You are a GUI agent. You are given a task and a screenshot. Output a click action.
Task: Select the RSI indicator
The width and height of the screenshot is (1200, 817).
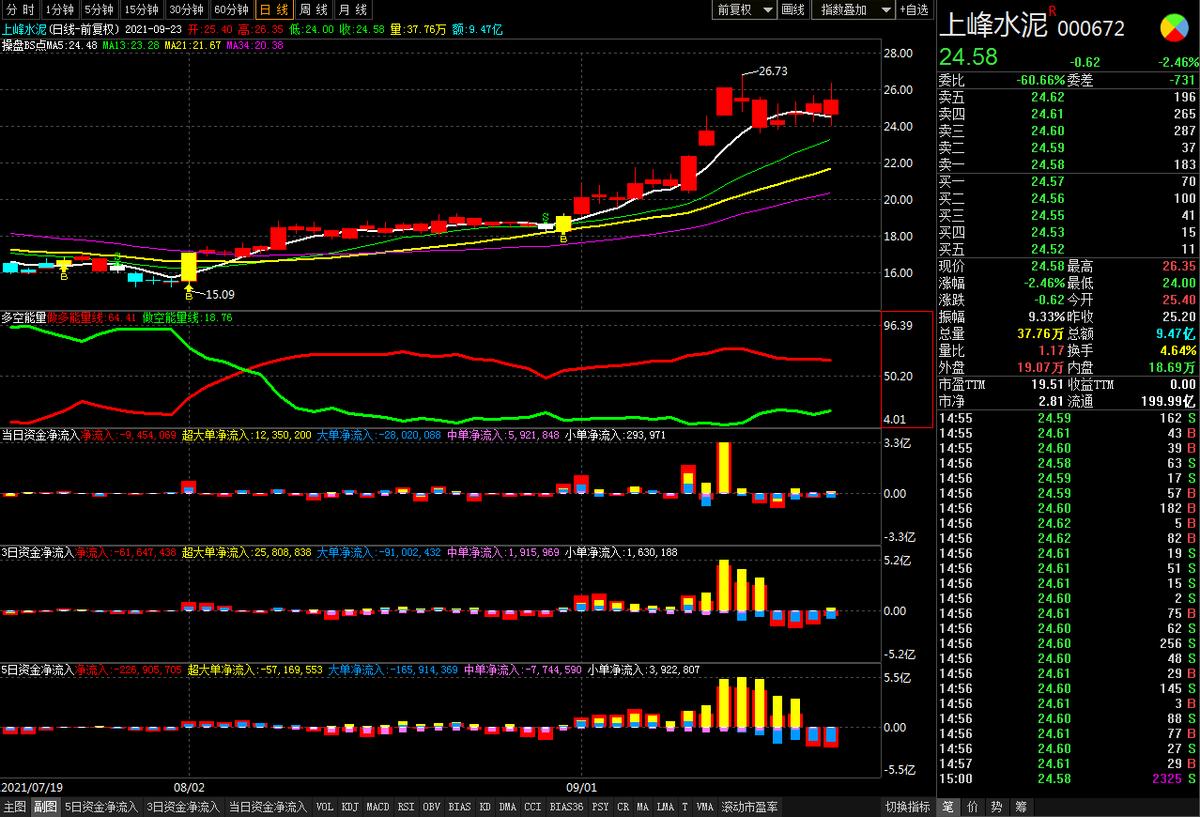(x=406, y=807)
